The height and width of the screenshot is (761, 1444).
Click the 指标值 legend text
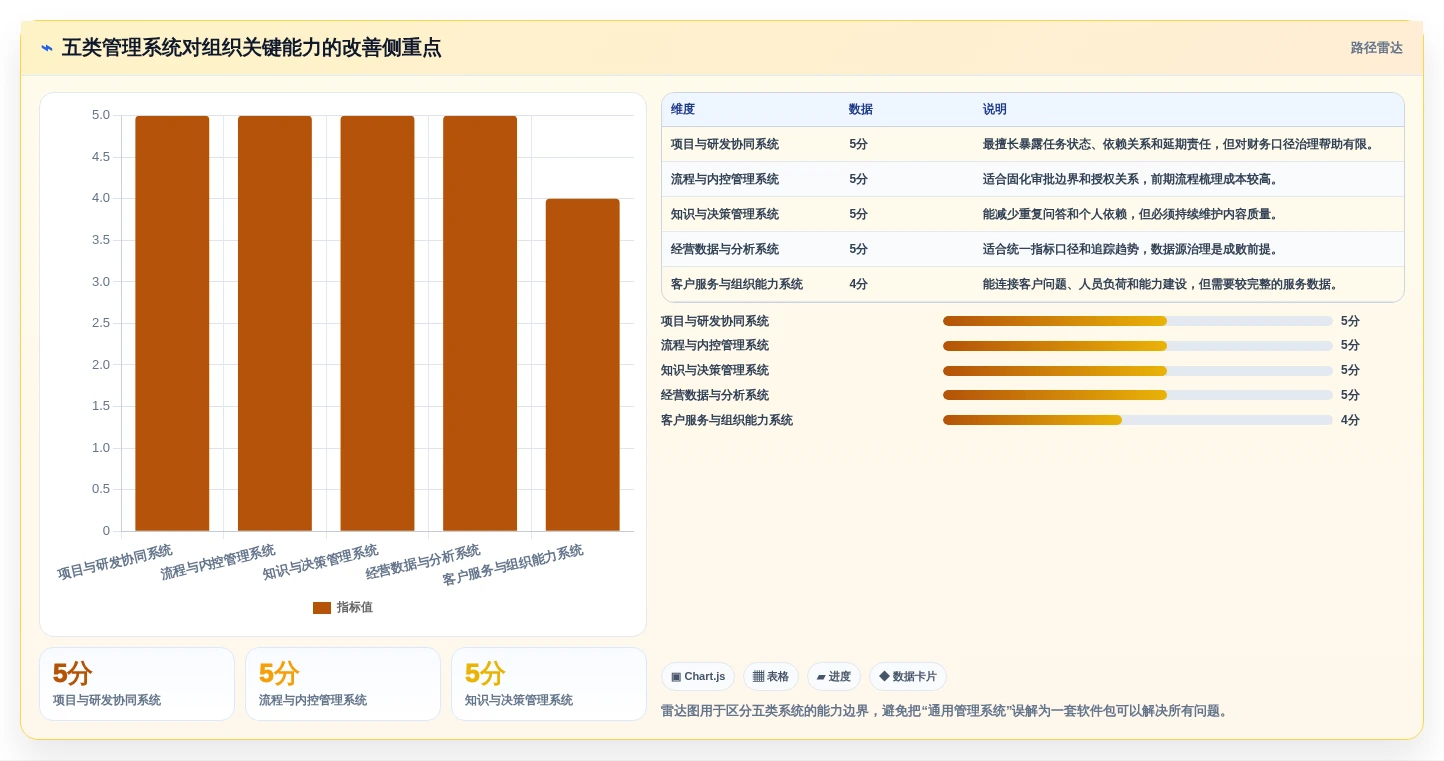[x=354, y=608]
